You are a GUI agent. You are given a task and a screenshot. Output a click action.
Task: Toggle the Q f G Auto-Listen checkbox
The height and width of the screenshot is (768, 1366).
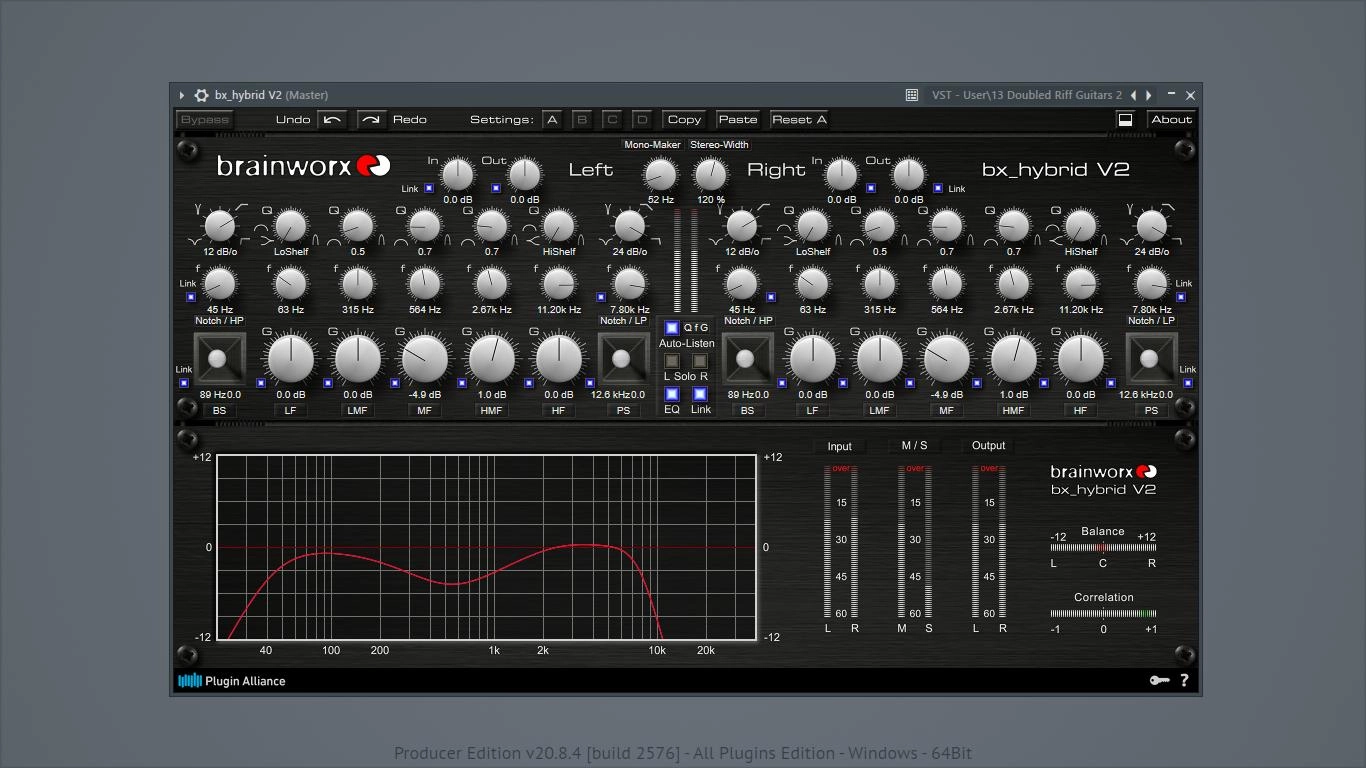[672, 327]
